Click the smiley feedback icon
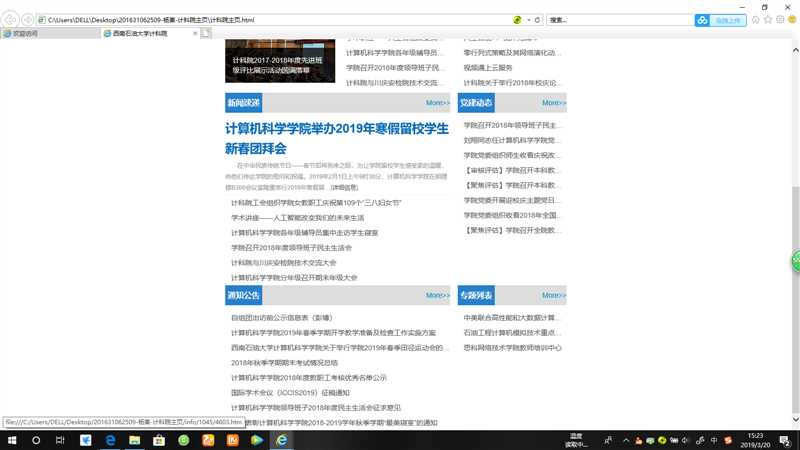The image size is (800, 450). pos(792,20)
